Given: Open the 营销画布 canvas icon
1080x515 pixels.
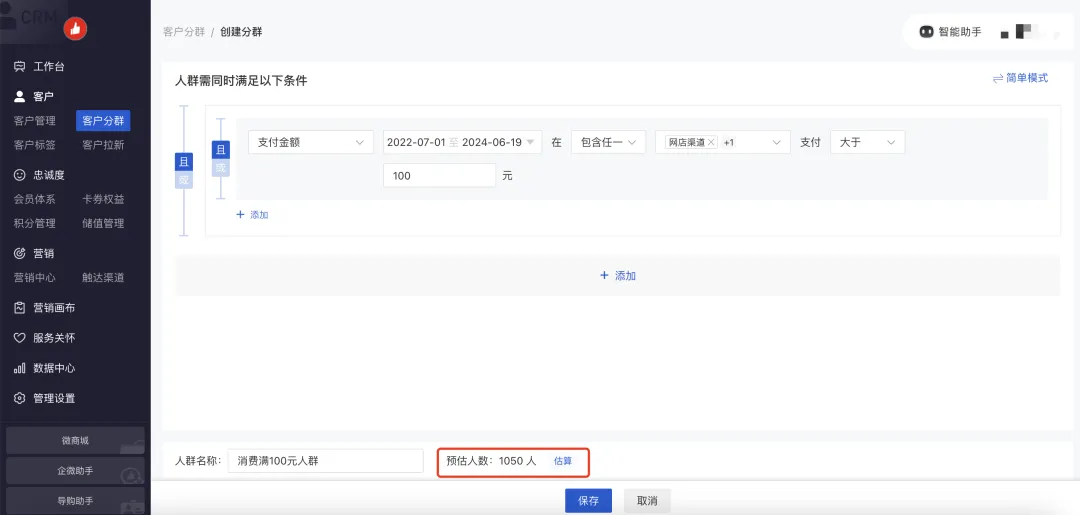Looking at the screenshot, I should (19, 308).
